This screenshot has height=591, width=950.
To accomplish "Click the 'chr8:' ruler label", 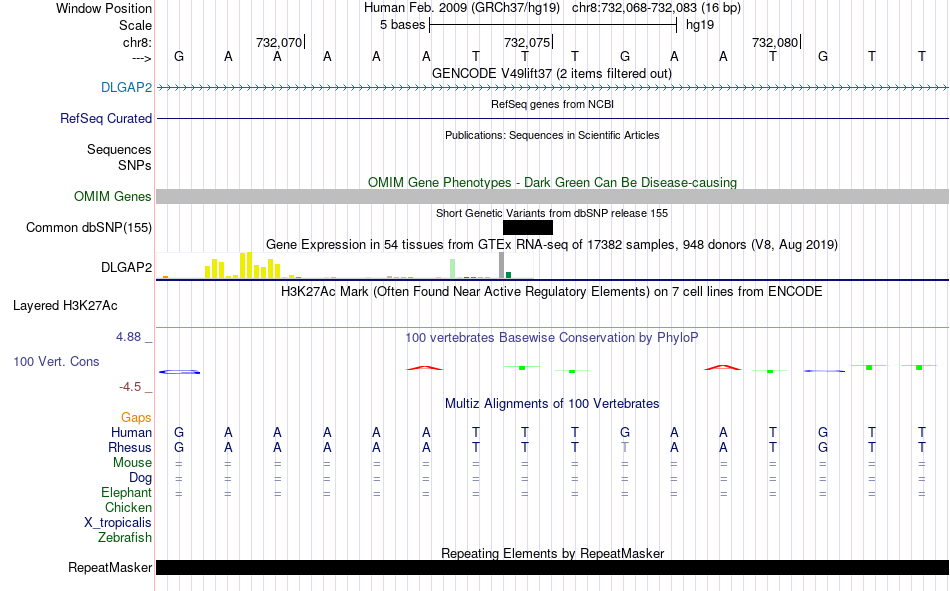I will click(x=137, y=42).
